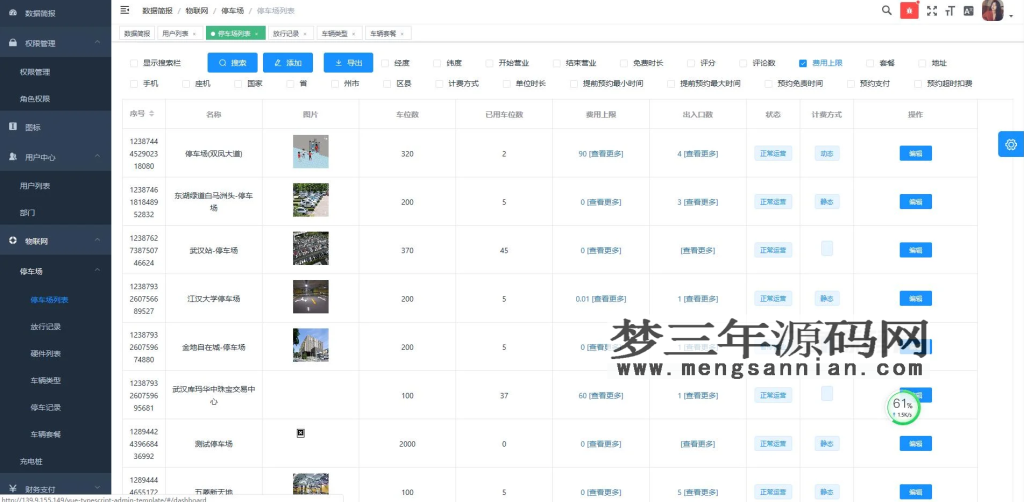Edit the 测试停车场 row

click(x=916, y=443)
